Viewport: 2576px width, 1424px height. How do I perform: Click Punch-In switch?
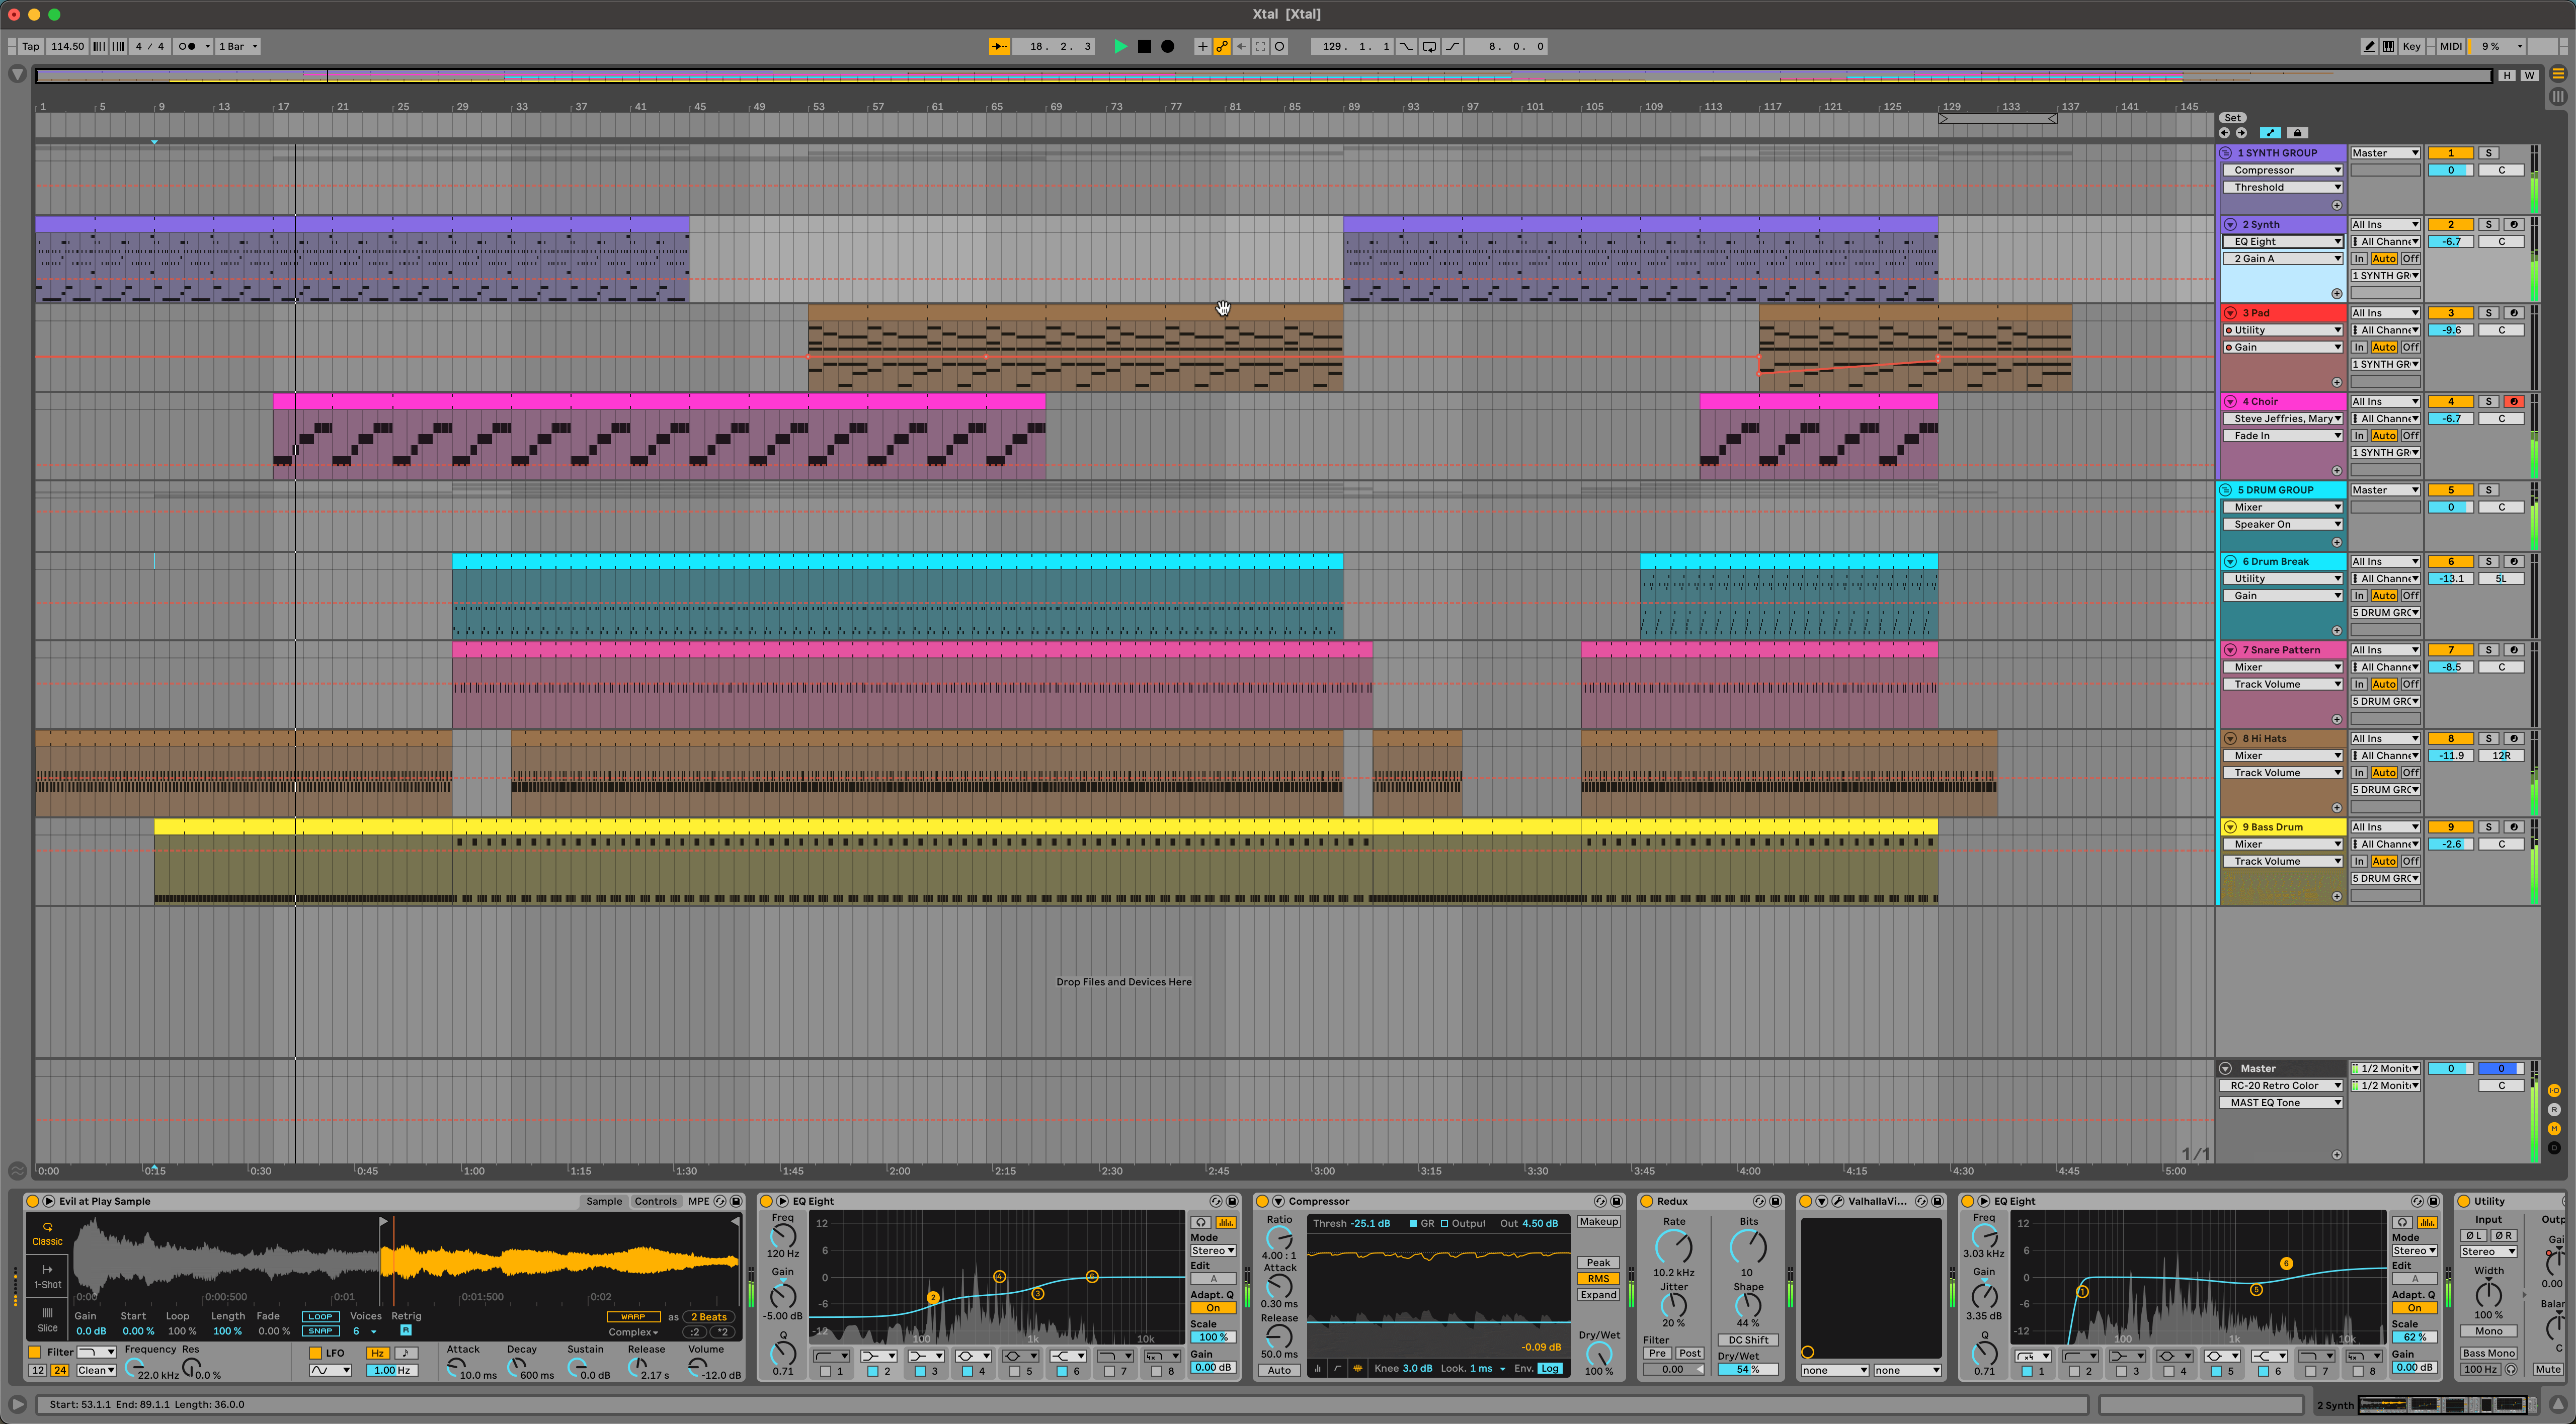click(x=1406, y=46)
